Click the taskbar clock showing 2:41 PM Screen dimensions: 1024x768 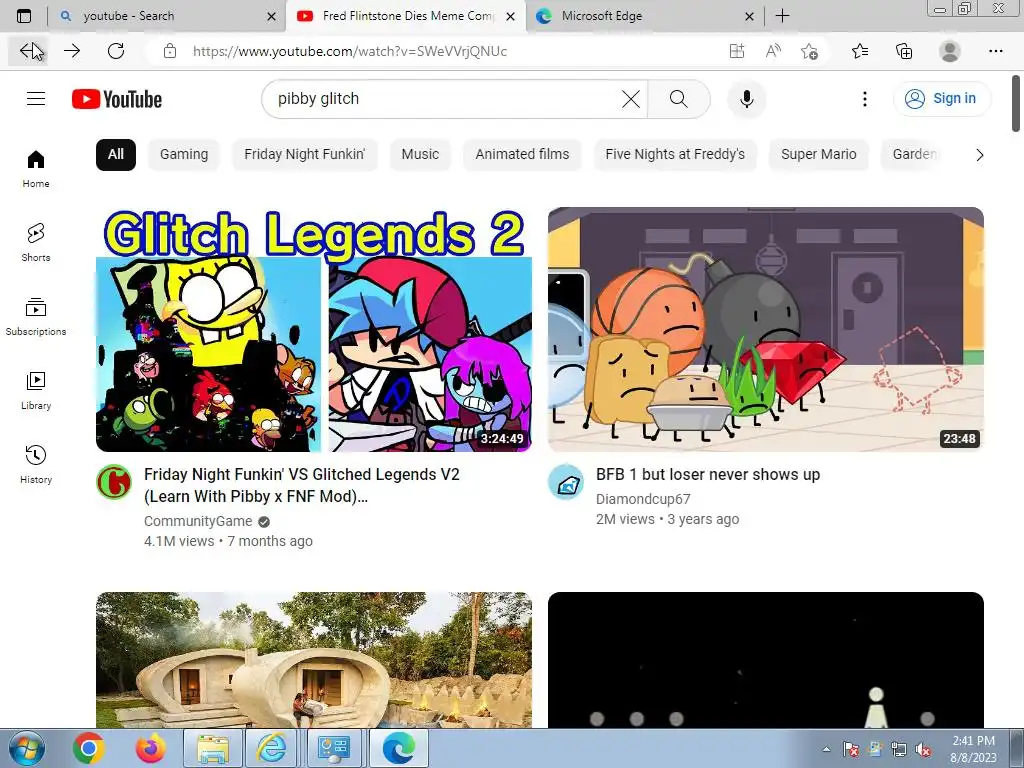(973, 749)
